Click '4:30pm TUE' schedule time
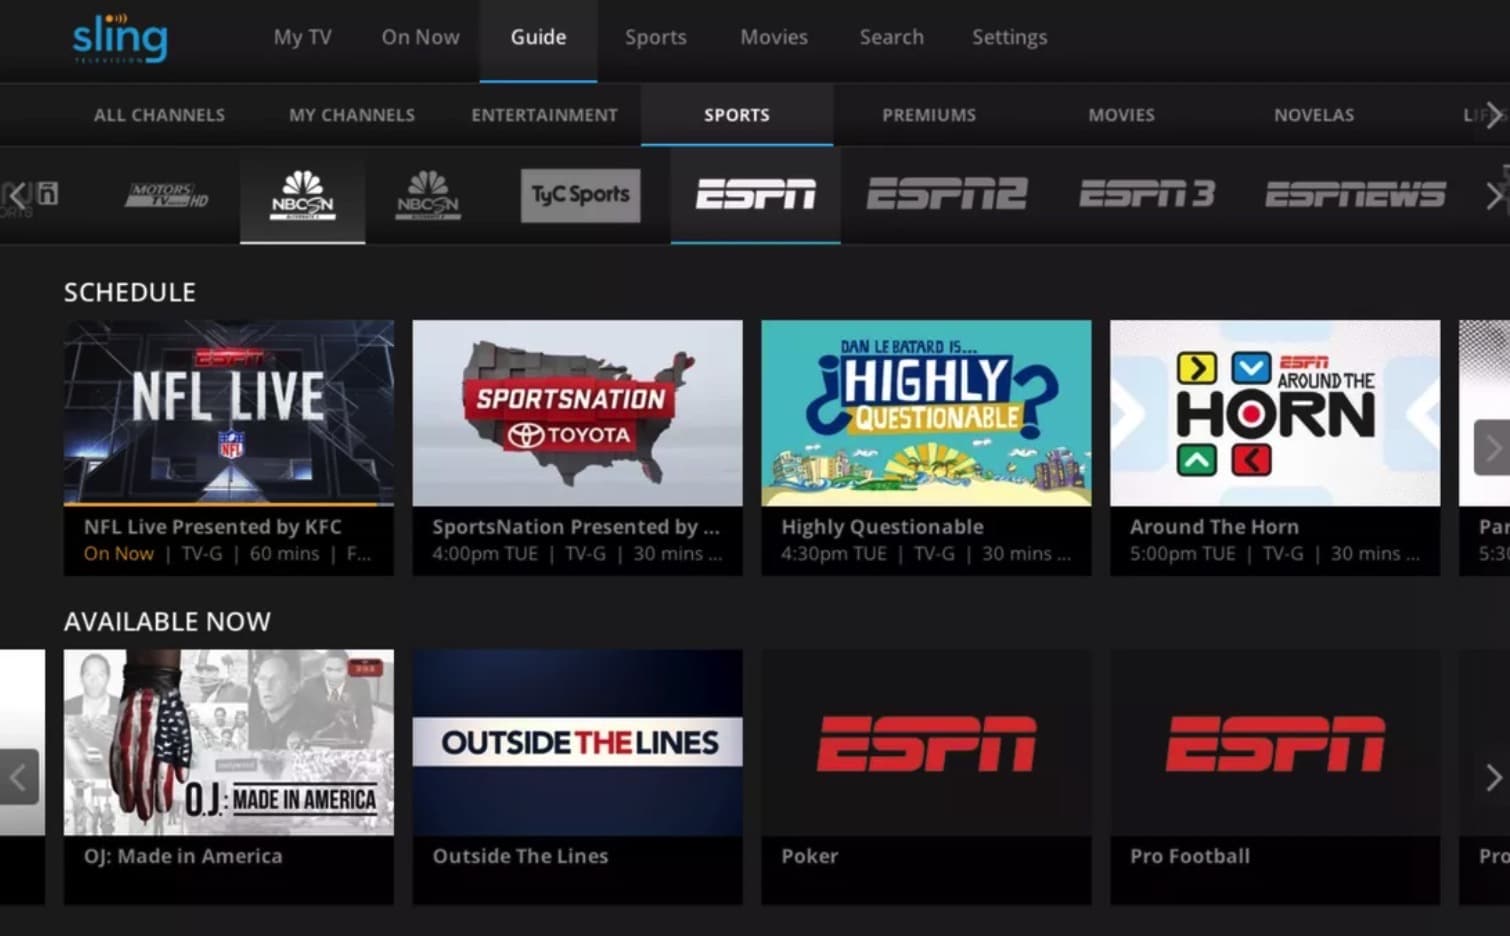The image size is (1510, 936). 834,554
